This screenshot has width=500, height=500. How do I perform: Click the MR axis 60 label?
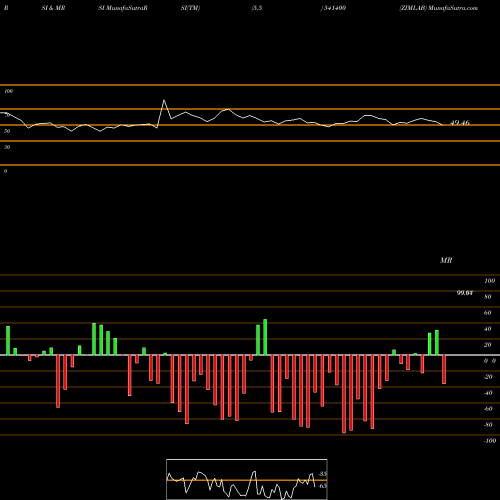[x=487, y=313]
